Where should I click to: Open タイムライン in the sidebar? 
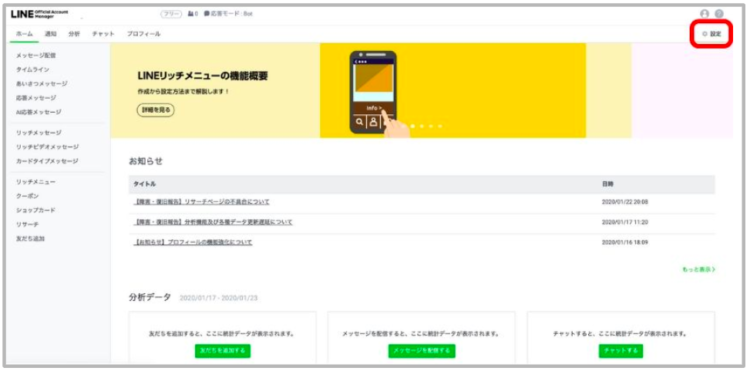32,69
